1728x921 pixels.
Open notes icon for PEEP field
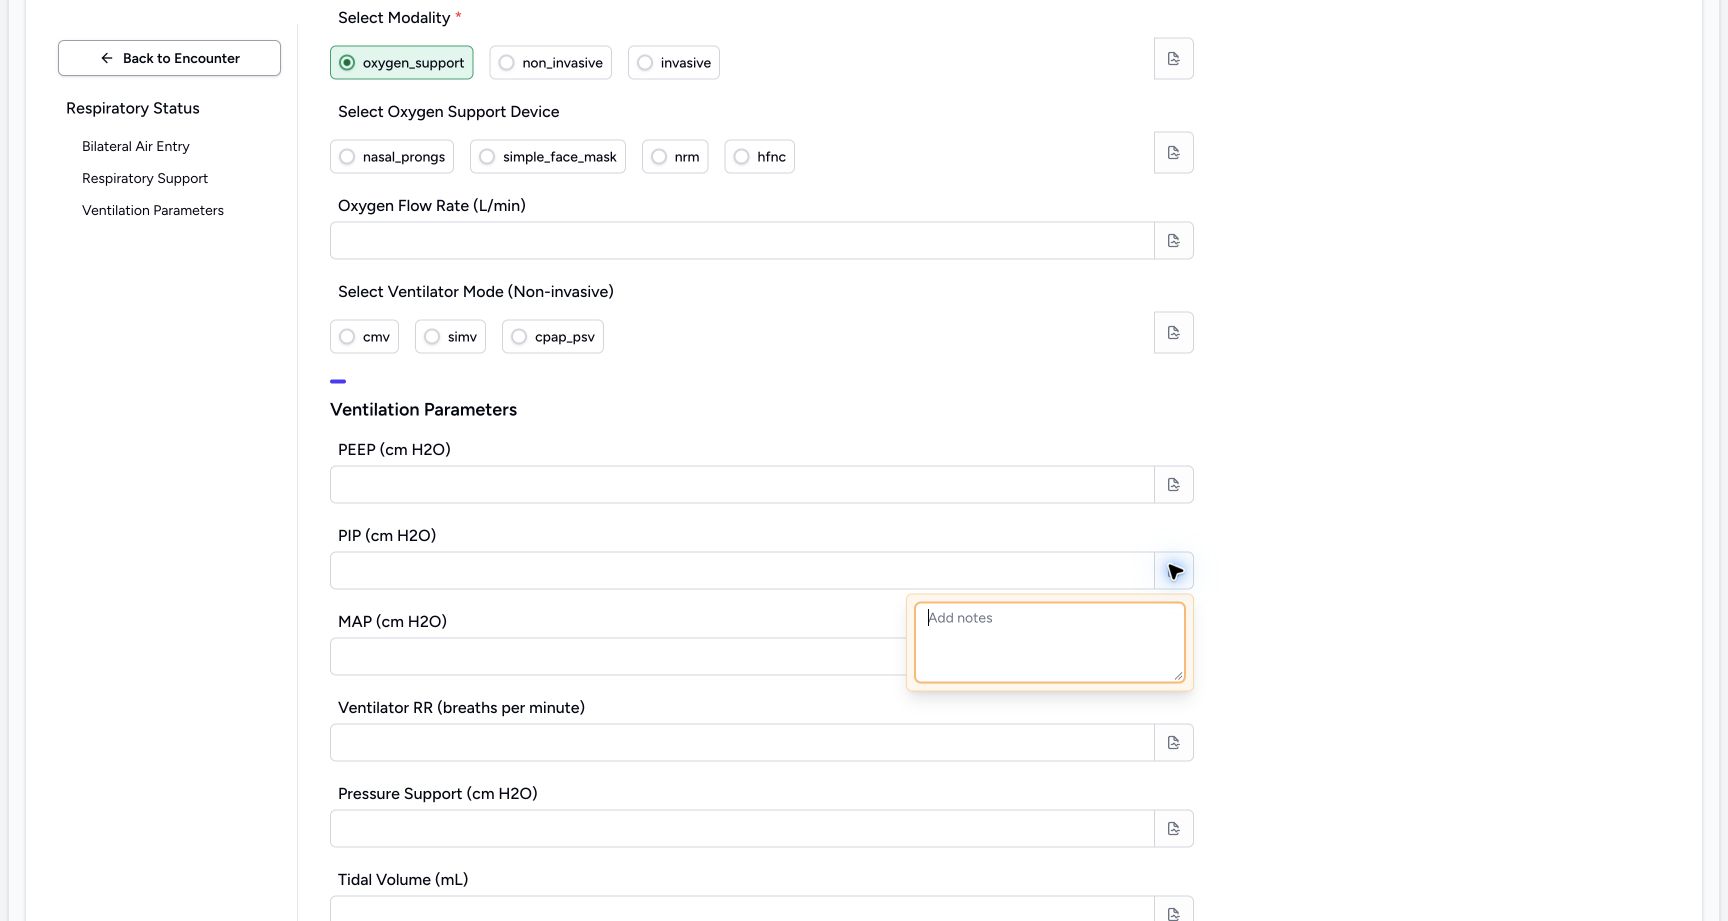click(x=1173, y=485)
